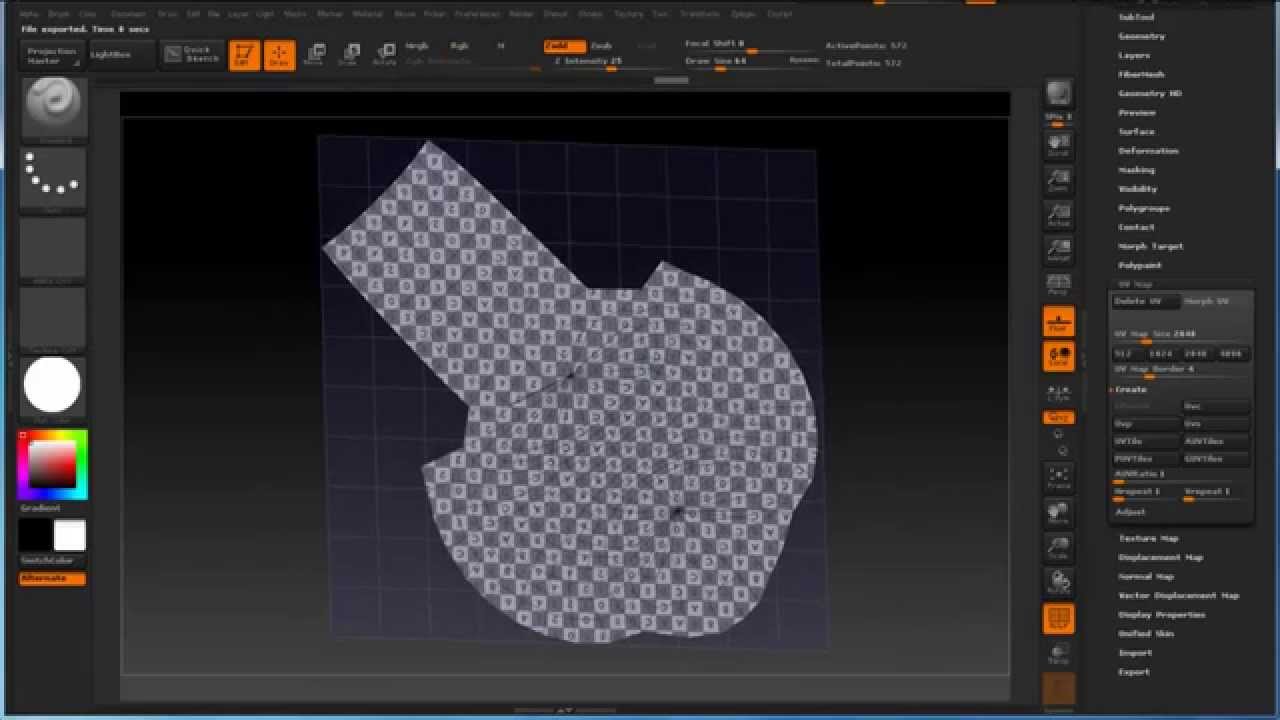Activate the Draw mode button

pyautogui.click(x=279, y=56)
